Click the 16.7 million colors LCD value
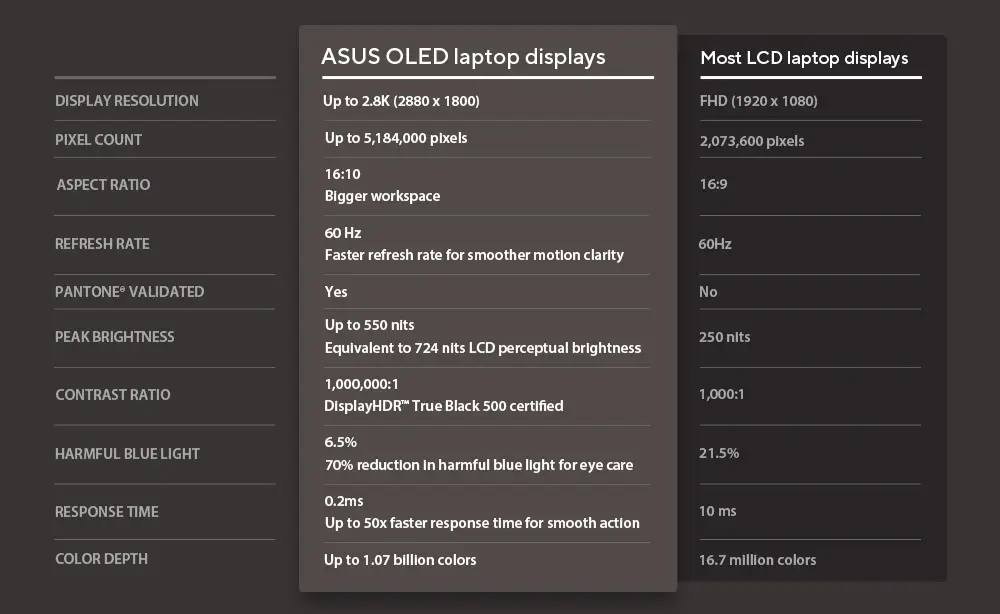 coord(757,560)
